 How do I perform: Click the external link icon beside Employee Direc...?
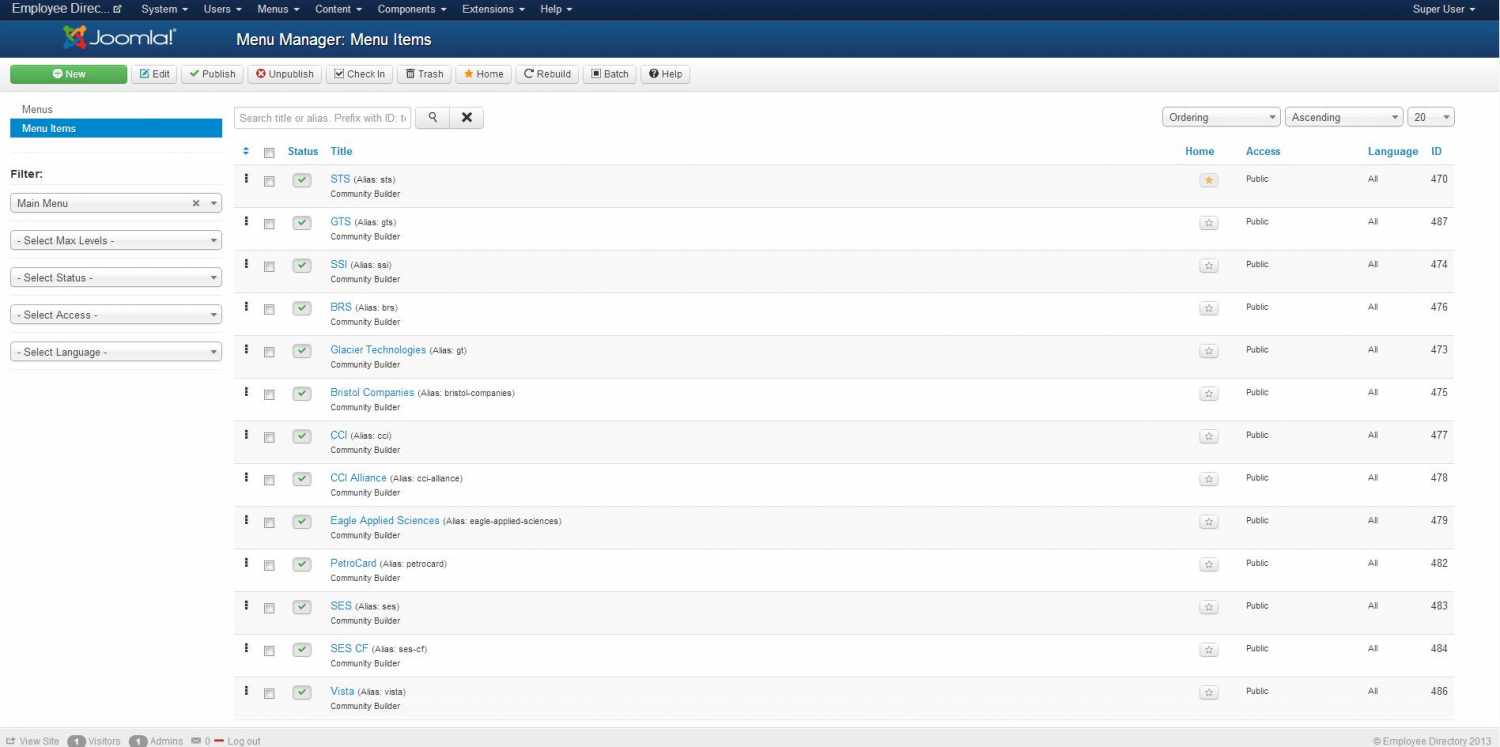click(x=118, y=9)
